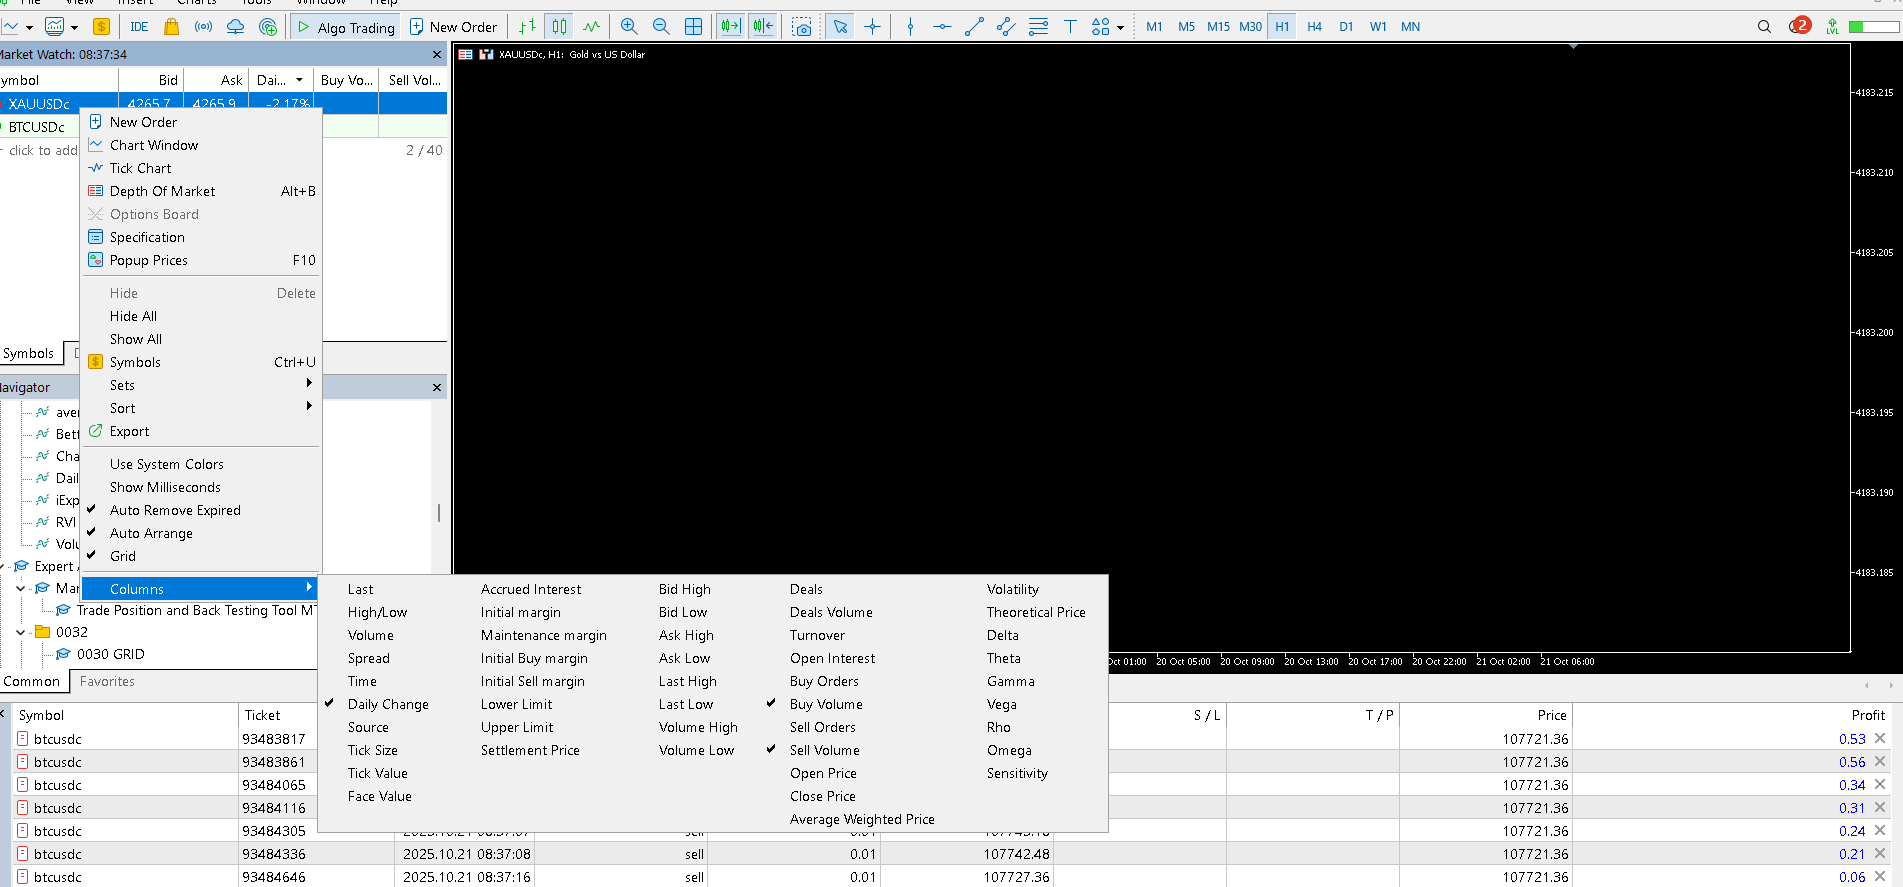
Task: Set the M15 timeframe
Action: (x=1218, y=27)
